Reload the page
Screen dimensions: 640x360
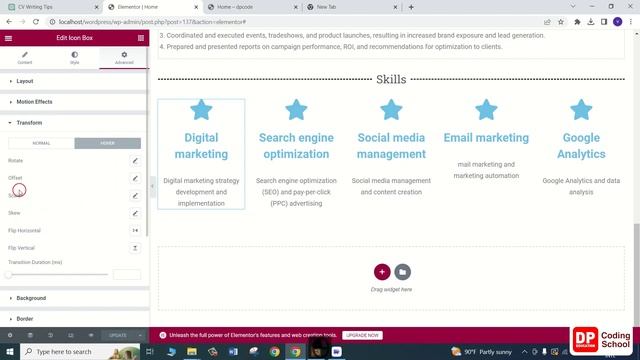click(36, 22)
